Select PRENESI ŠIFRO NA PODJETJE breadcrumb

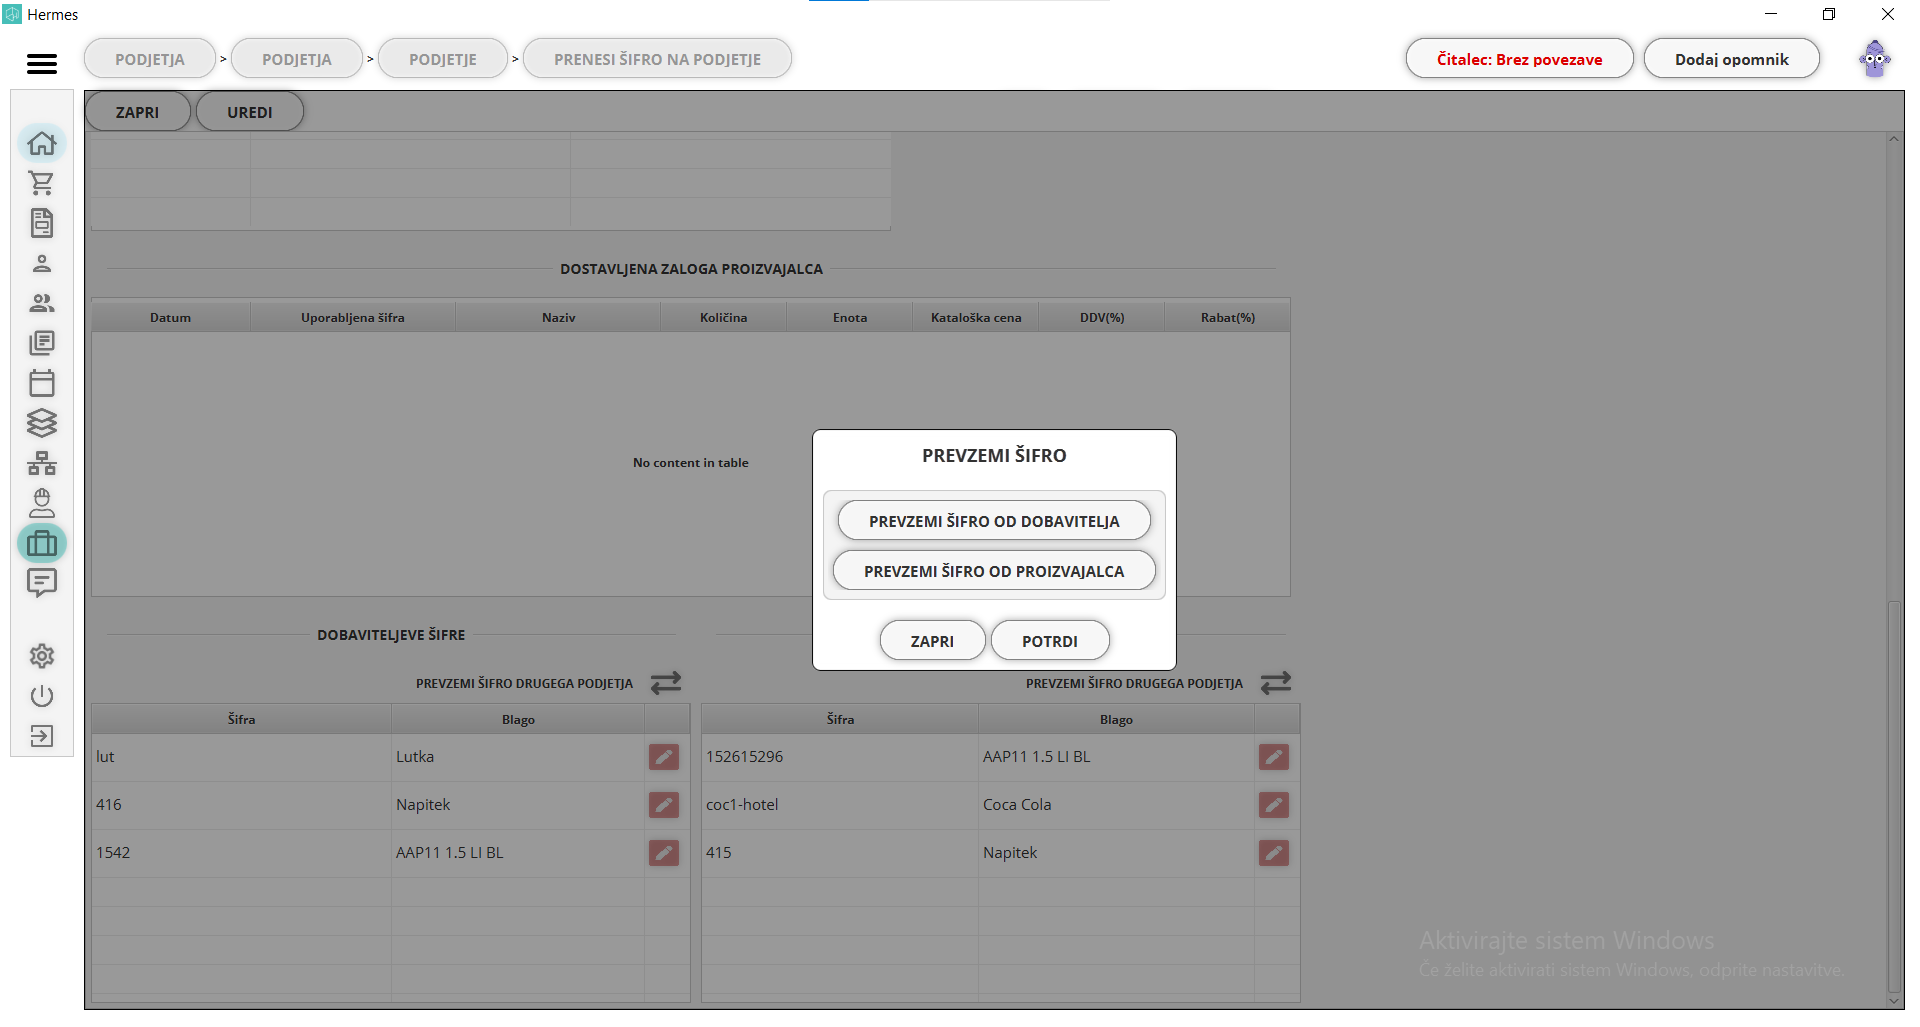658,59
